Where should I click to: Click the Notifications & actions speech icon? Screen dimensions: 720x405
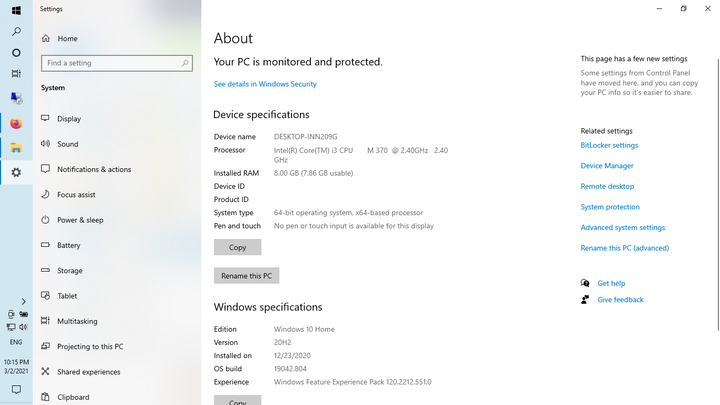pyautogui.click(x=45, y=169)
